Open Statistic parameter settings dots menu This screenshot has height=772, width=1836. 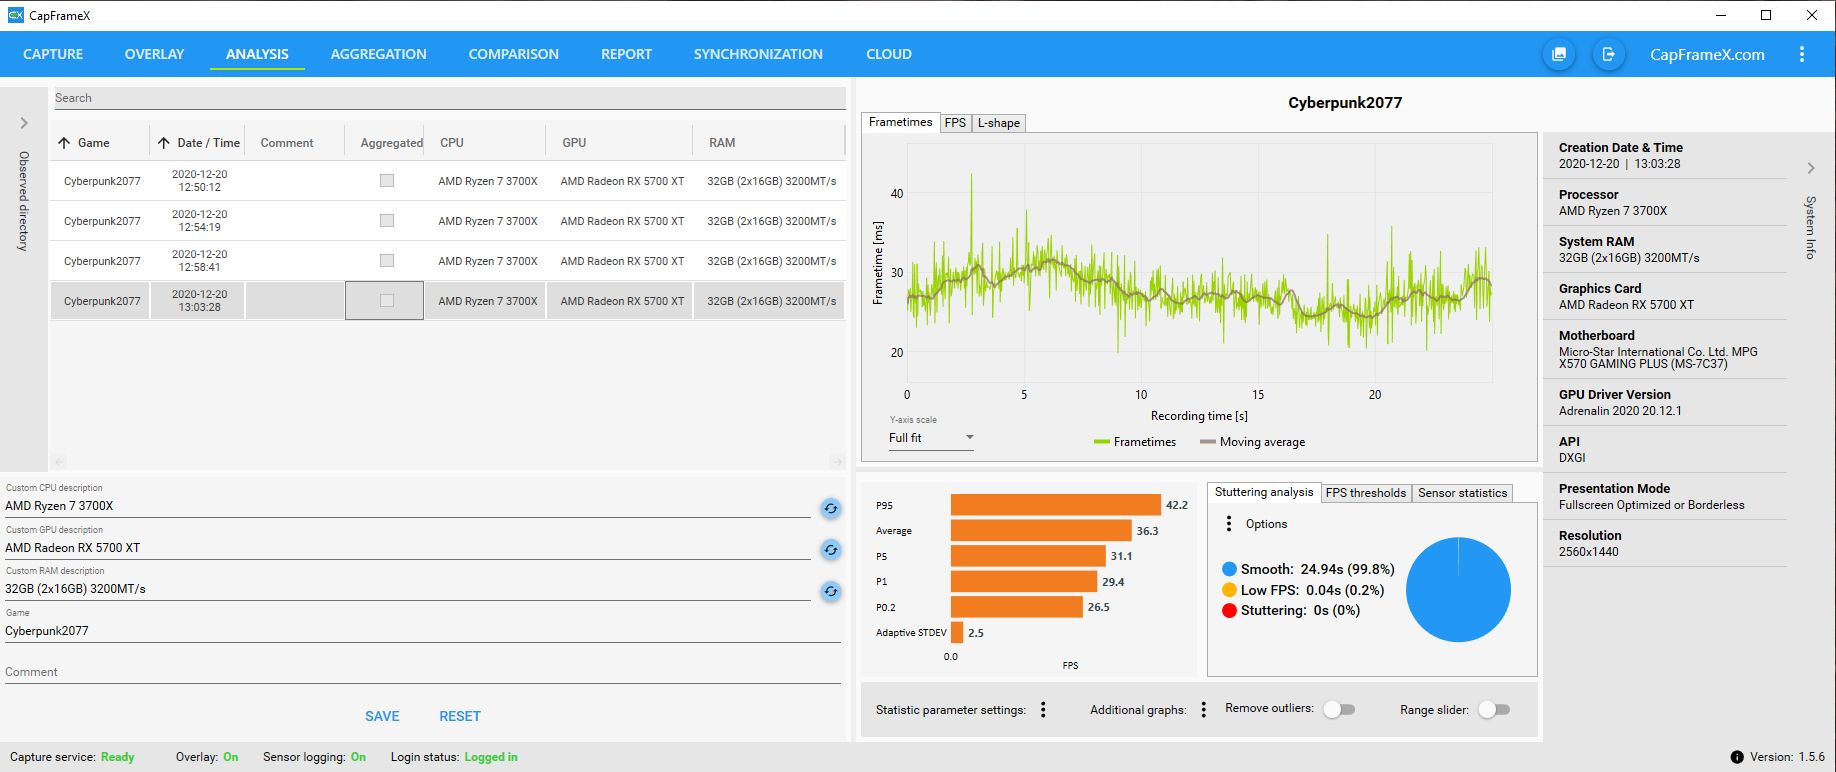[x=1043, y=709]
